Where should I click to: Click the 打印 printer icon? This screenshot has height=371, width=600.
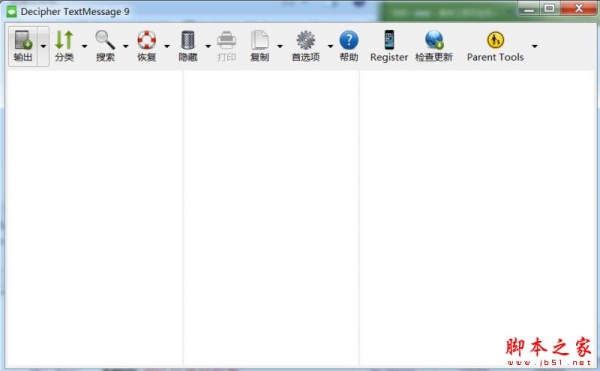227,40
